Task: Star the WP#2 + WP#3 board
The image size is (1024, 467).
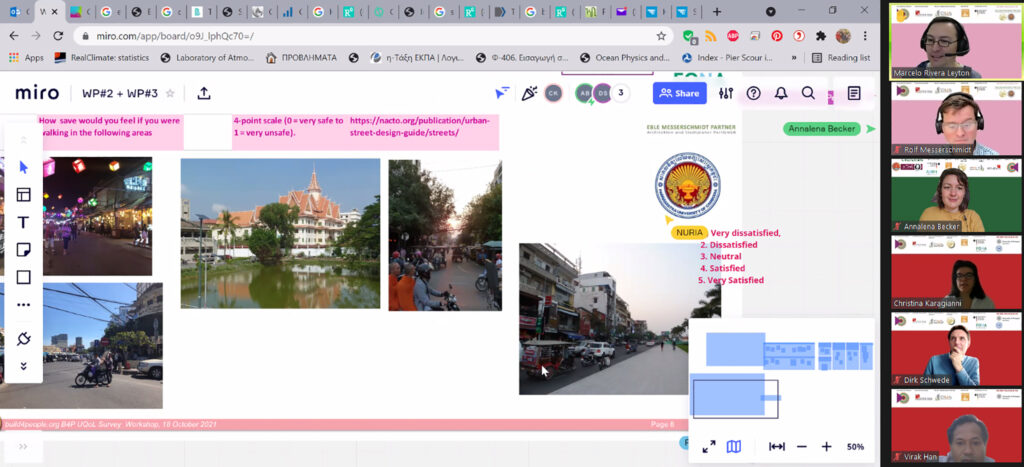Action: (x=170, y=93)
